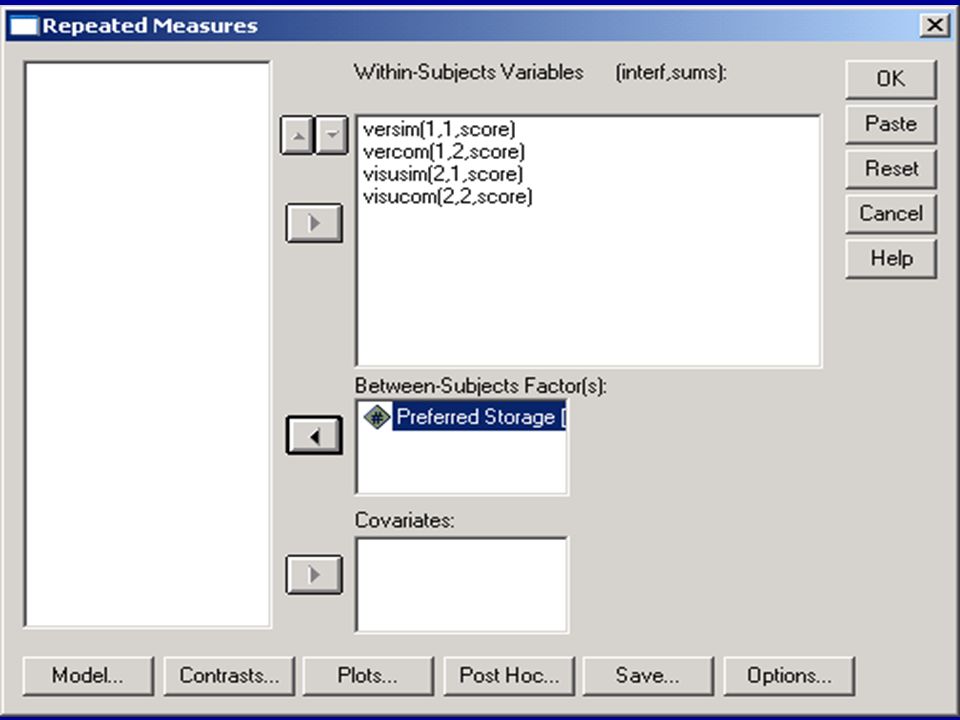Select vercom(1,2,score) in the variables list
This screenshot has width=960, height=720.
(444, 152)
